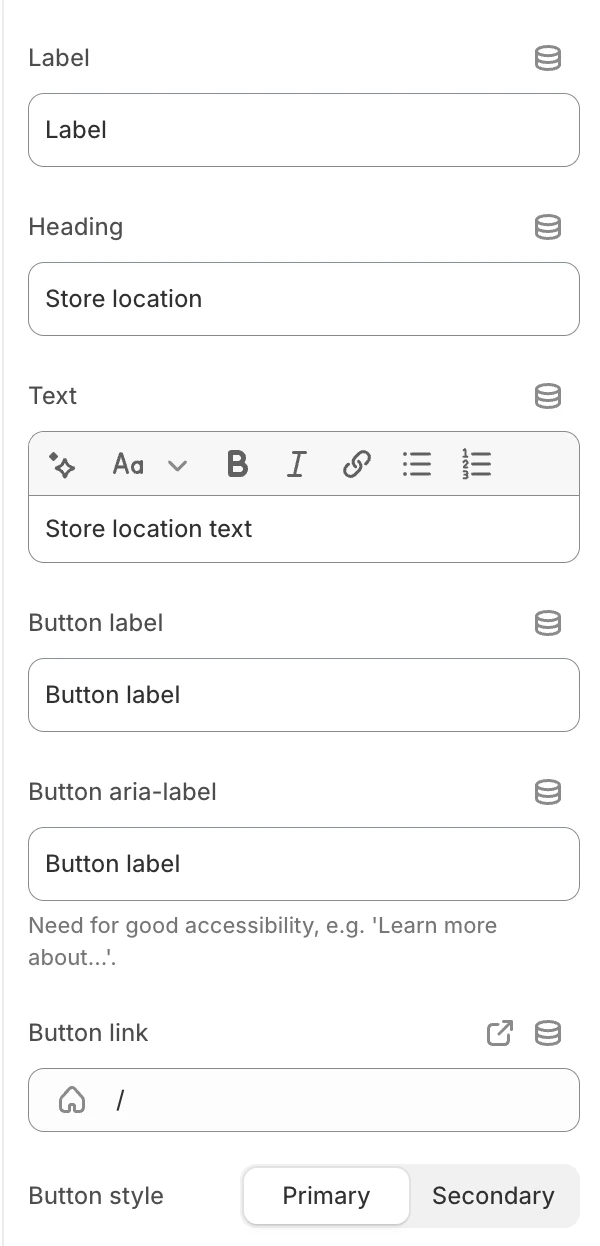This screenshot has width=600, height=1246.
Task: Click the AI generate text sparkle icon
Action: (x=62, y=464)
